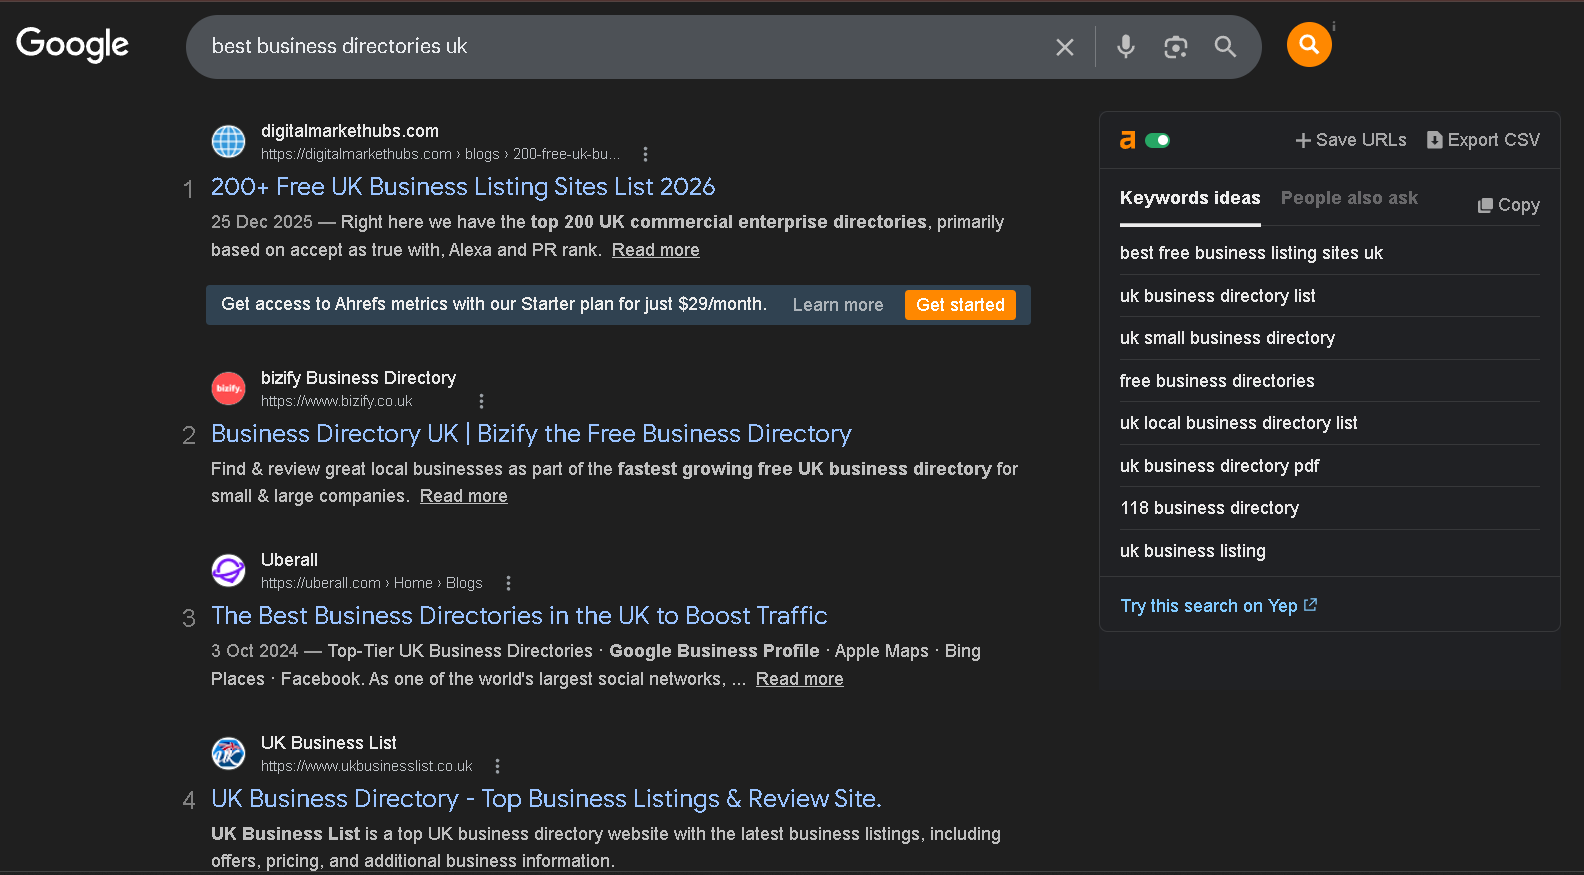Toggle the Ahrefs SEO toolbar switch
This screenshot has height=875, width=1584.
pyautogui.click(x=1158, y=140)
